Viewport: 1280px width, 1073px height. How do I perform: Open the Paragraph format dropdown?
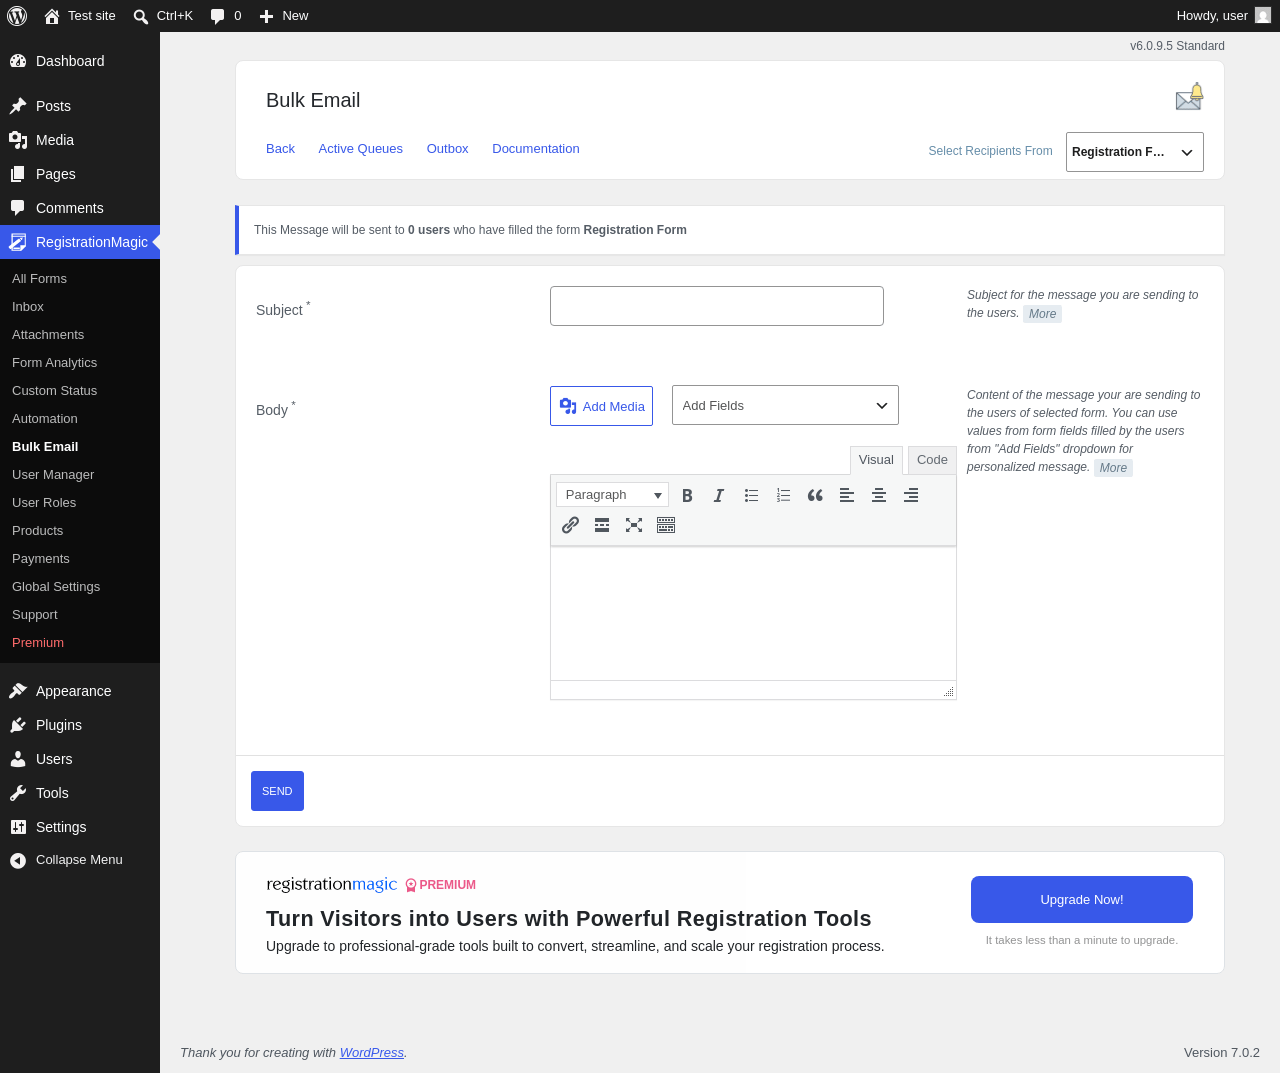[612, 495]
